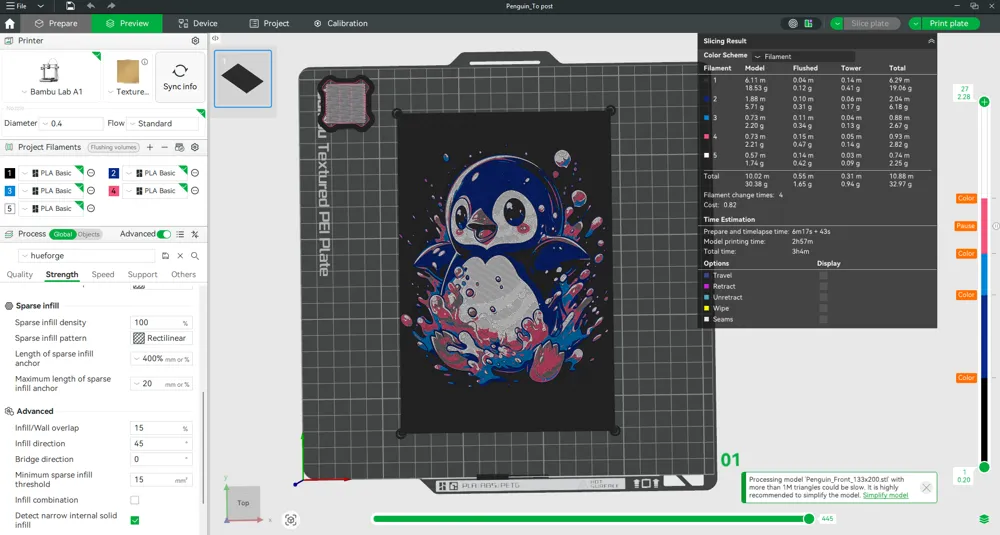Image resolution: width=1000 pixels, height=535 pixels.
Task: Click the compare presets icon
Action: click(x=195, y=234)
